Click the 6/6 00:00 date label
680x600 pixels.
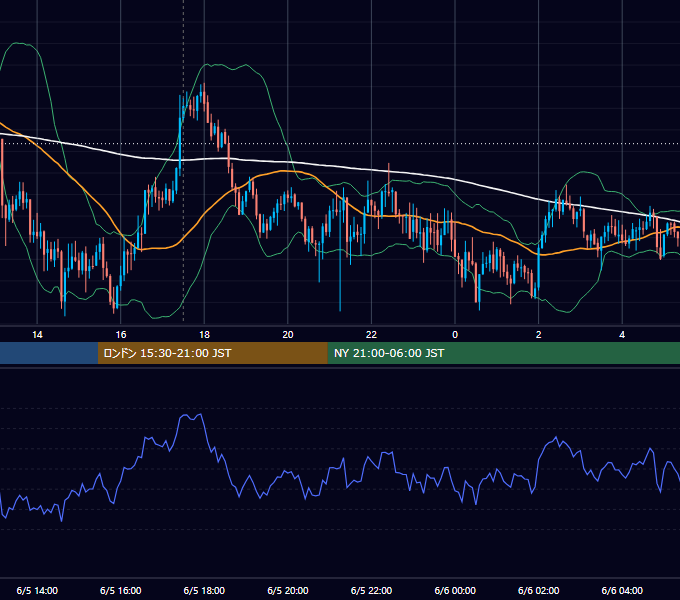455,590
